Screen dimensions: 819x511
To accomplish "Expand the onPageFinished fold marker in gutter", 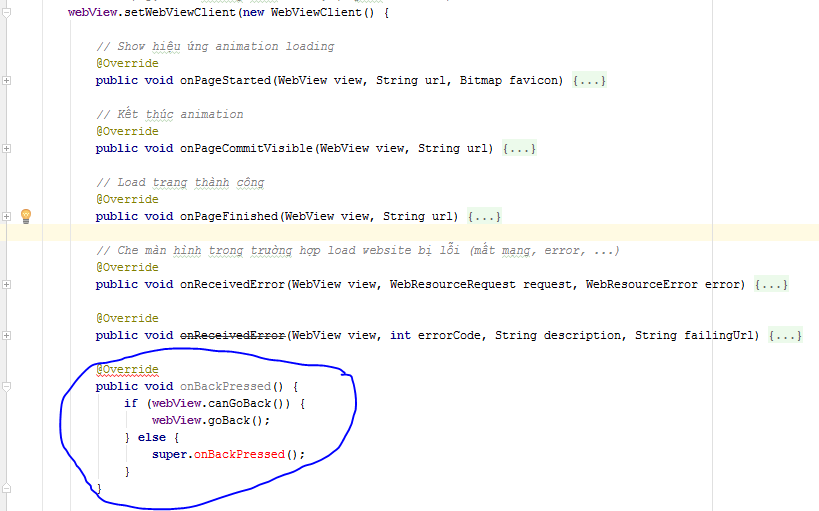I will [x=6, y=216].
